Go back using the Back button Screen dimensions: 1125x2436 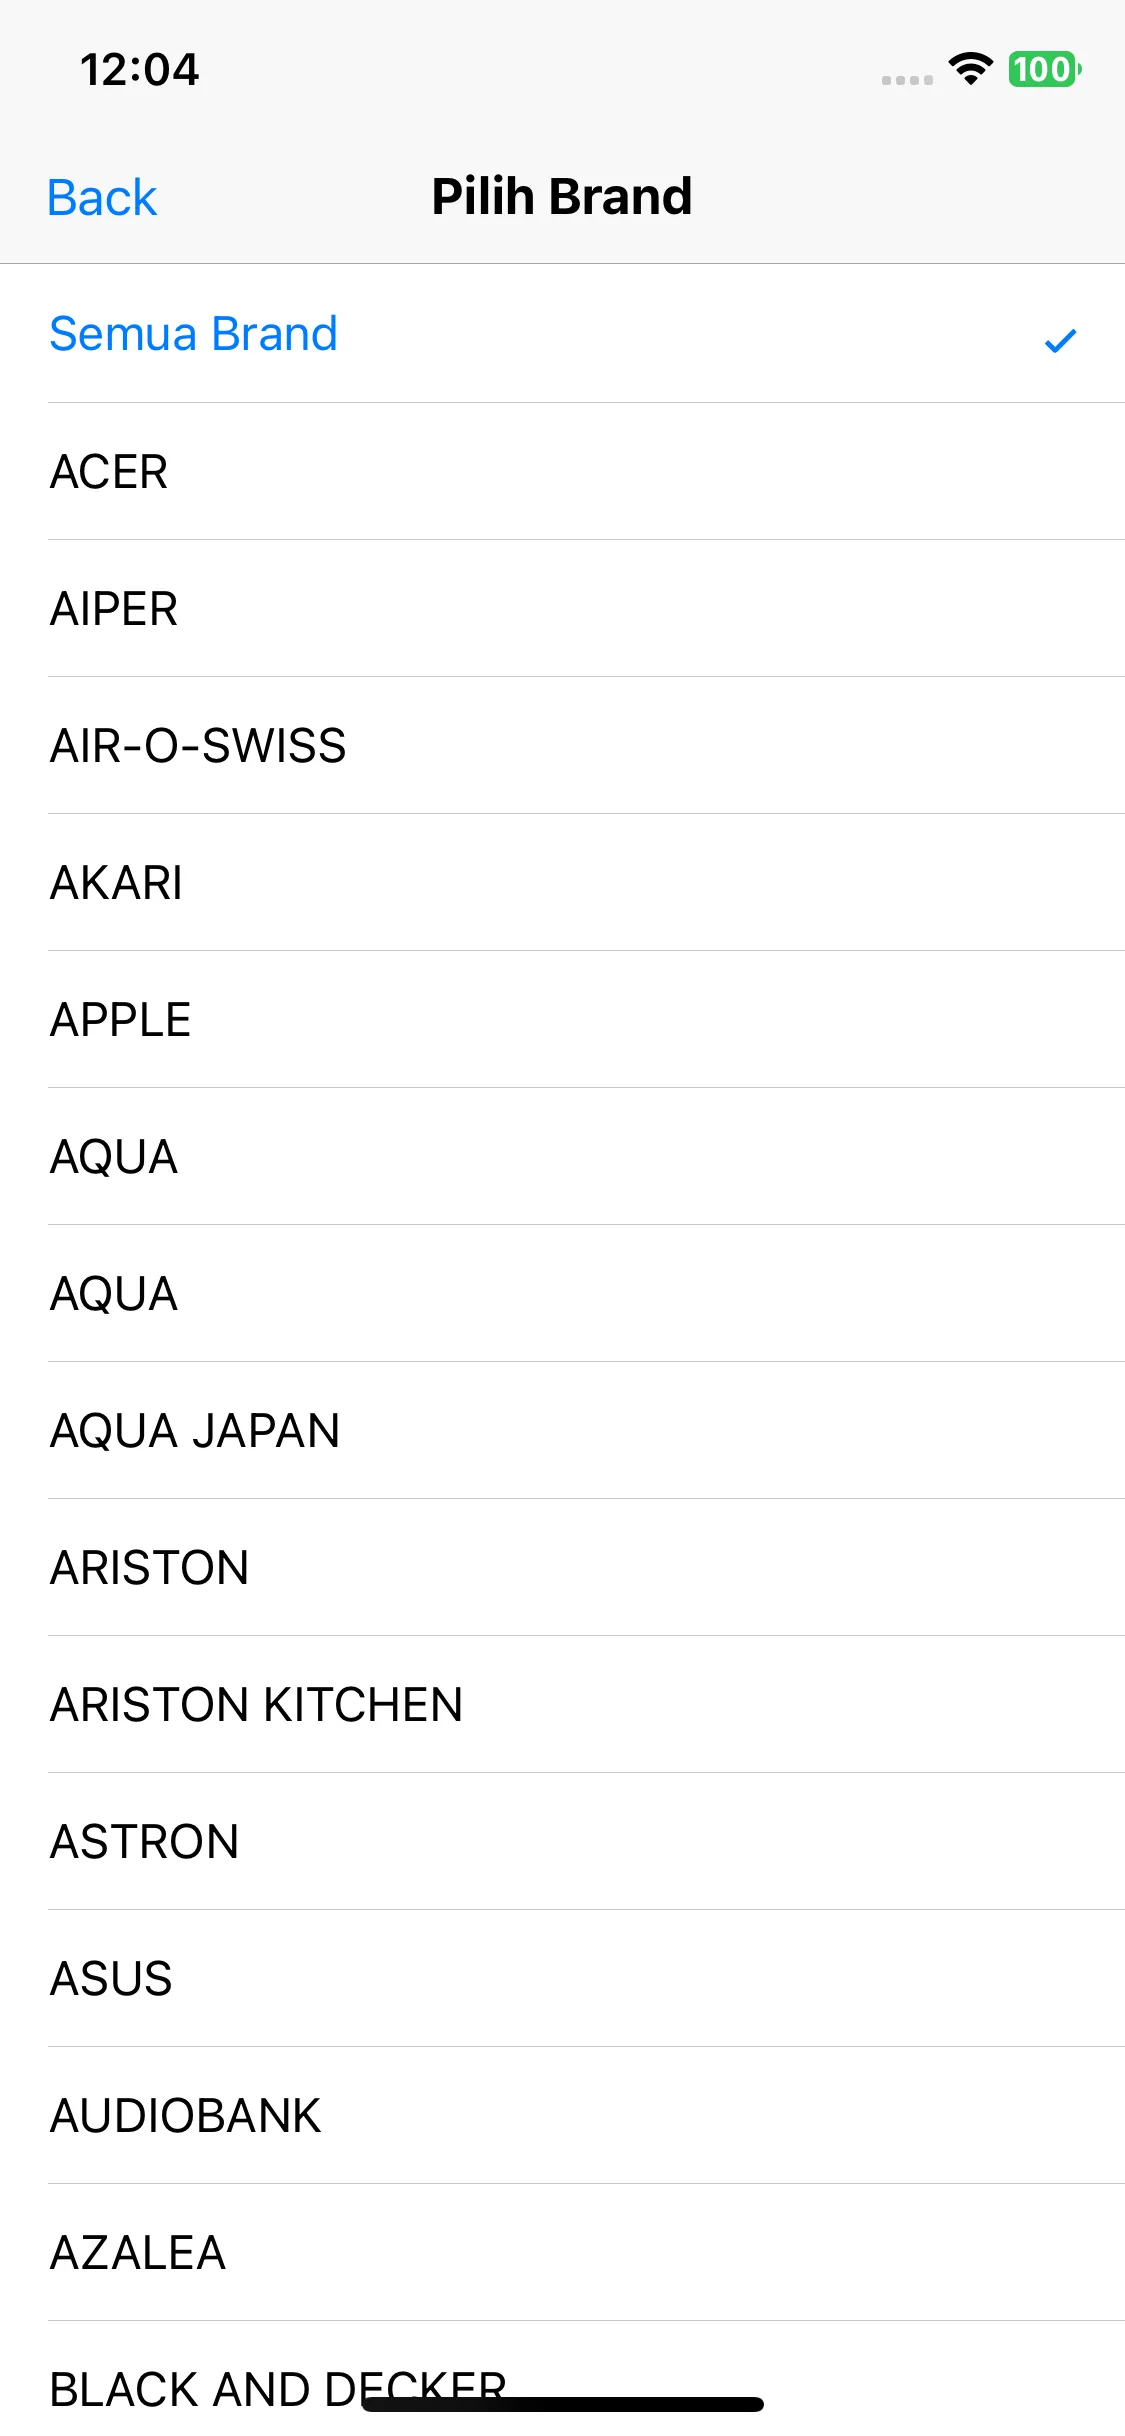click(x=102, y=197)
